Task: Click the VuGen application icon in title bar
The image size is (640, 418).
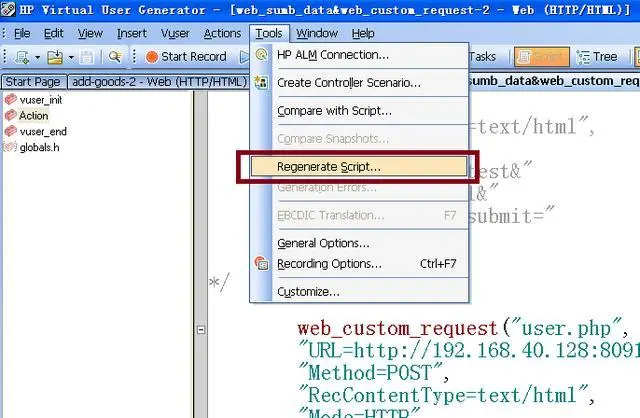Action: click(8, 9)
